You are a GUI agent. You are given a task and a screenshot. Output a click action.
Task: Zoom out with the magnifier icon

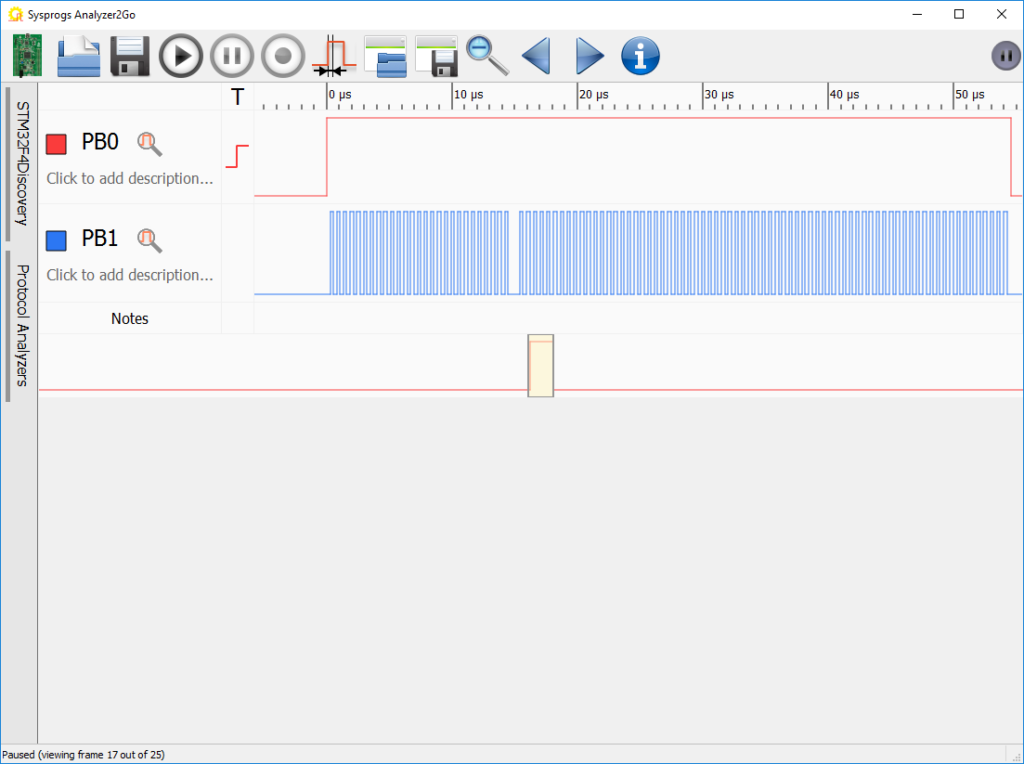point(487,56)
